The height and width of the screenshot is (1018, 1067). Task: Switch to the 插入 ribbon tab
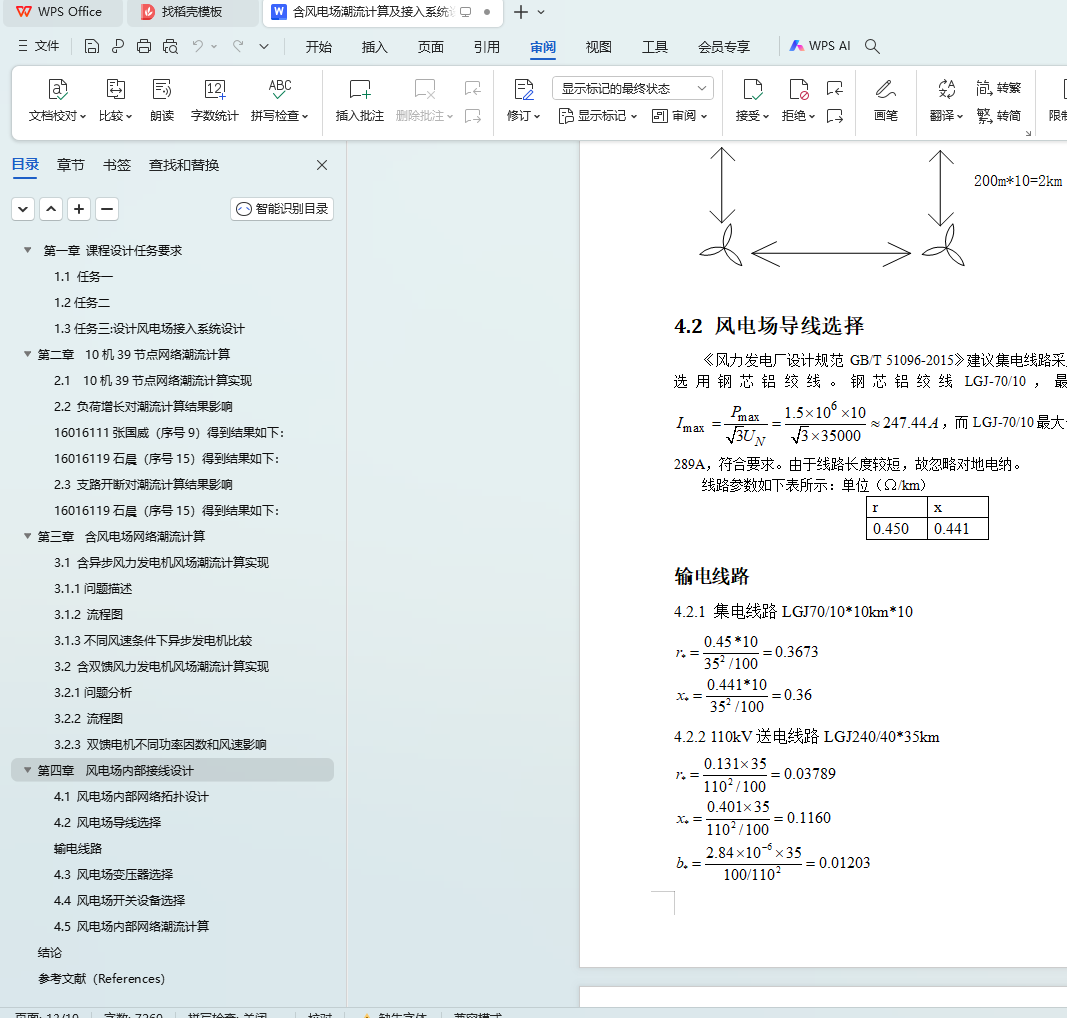tap(374, 47)
